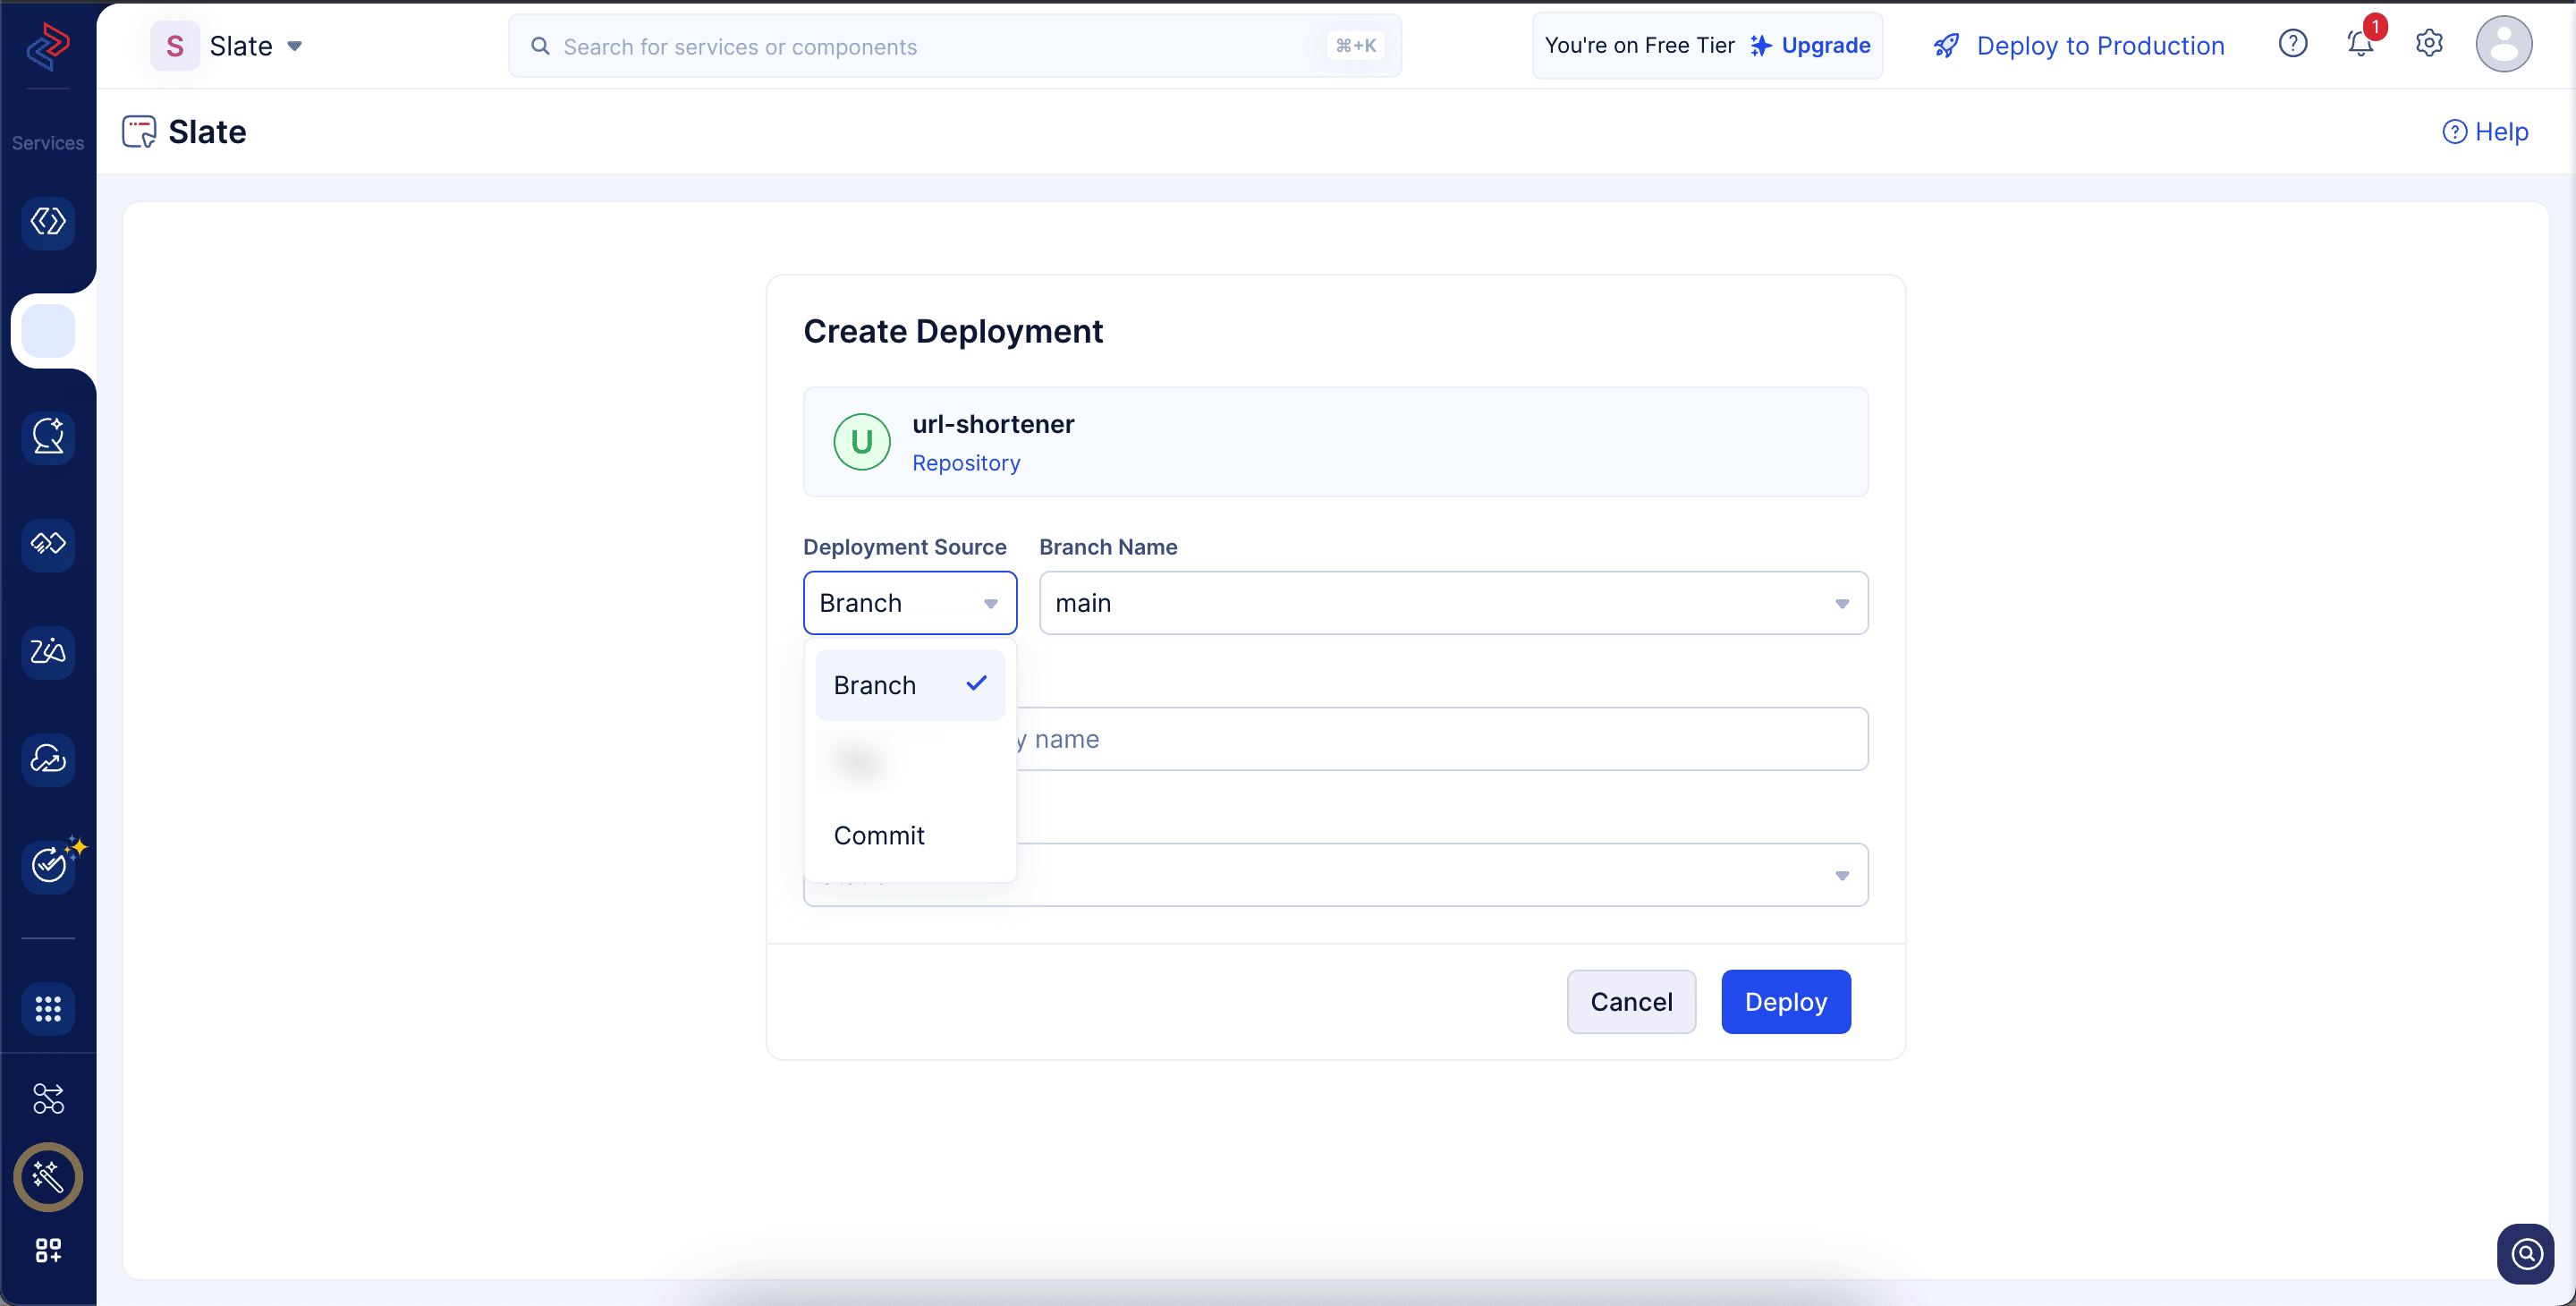The image size is (2576, 1306).
Task: Click the code brackets service icon in sidebar
Action: click(x=48, y=222)
